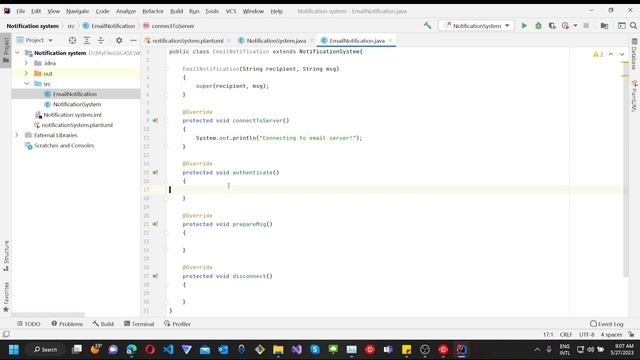The width and height of the screenshot is (640, 360).
Task: Go to next highlighted error arrow
Action: [622, 54]
